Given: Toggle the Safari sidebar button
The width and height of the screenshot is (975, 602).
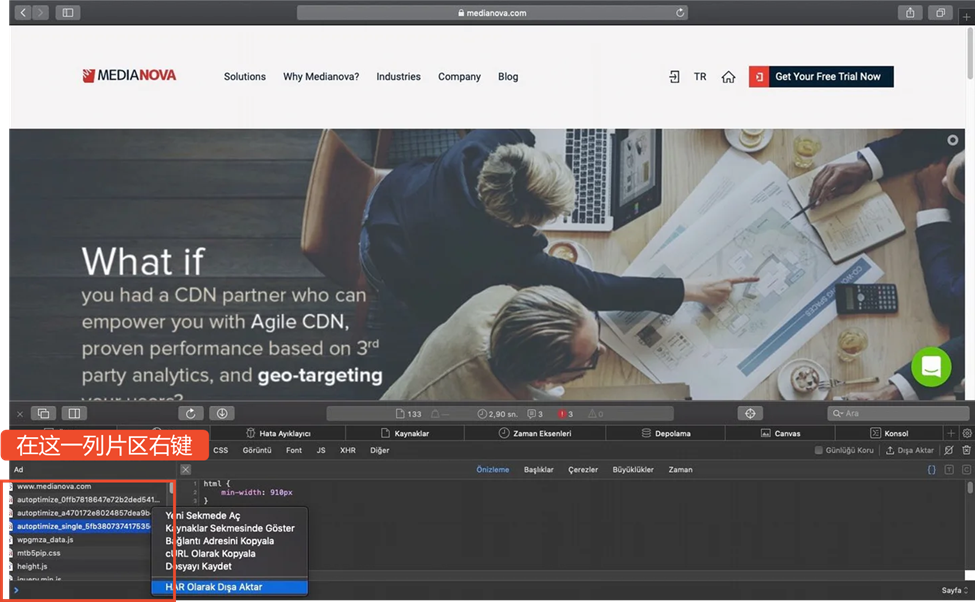Looking at the screenshot, I should coord(68,12).
